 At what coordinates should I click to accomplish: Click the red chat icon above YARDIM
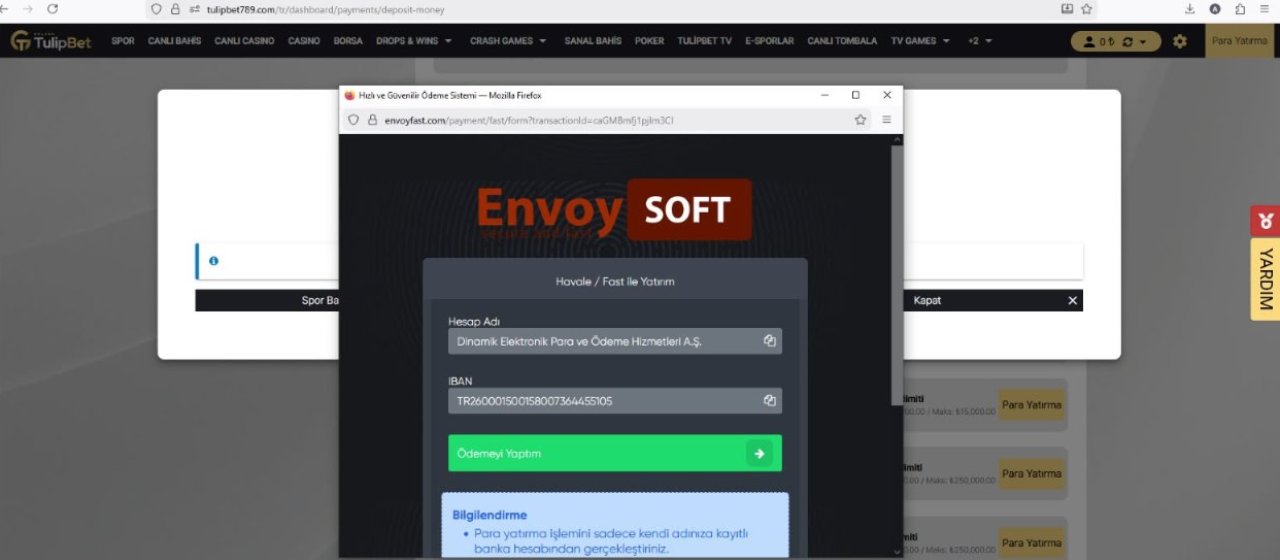[1265, 221]
